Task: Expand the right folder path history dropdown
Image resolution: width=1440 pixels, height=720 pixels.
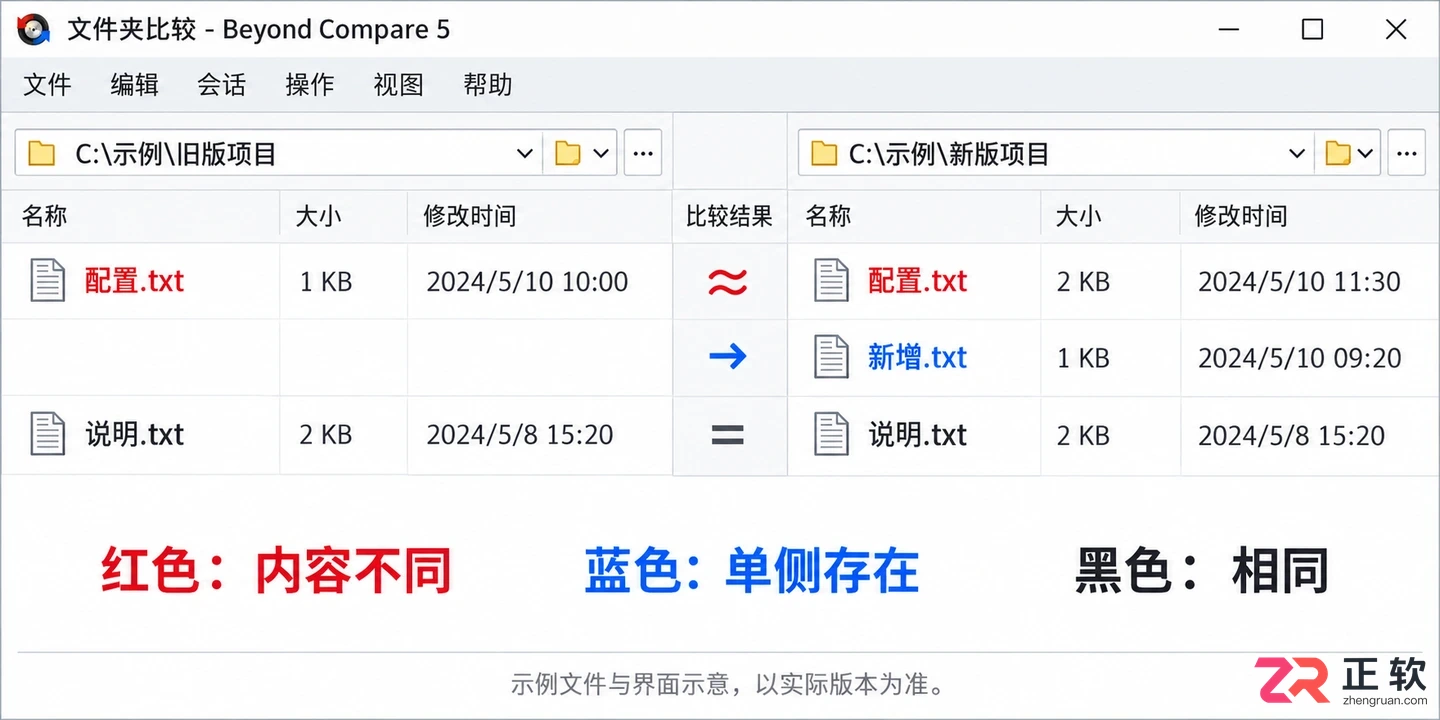Action: pos(1297,154)
